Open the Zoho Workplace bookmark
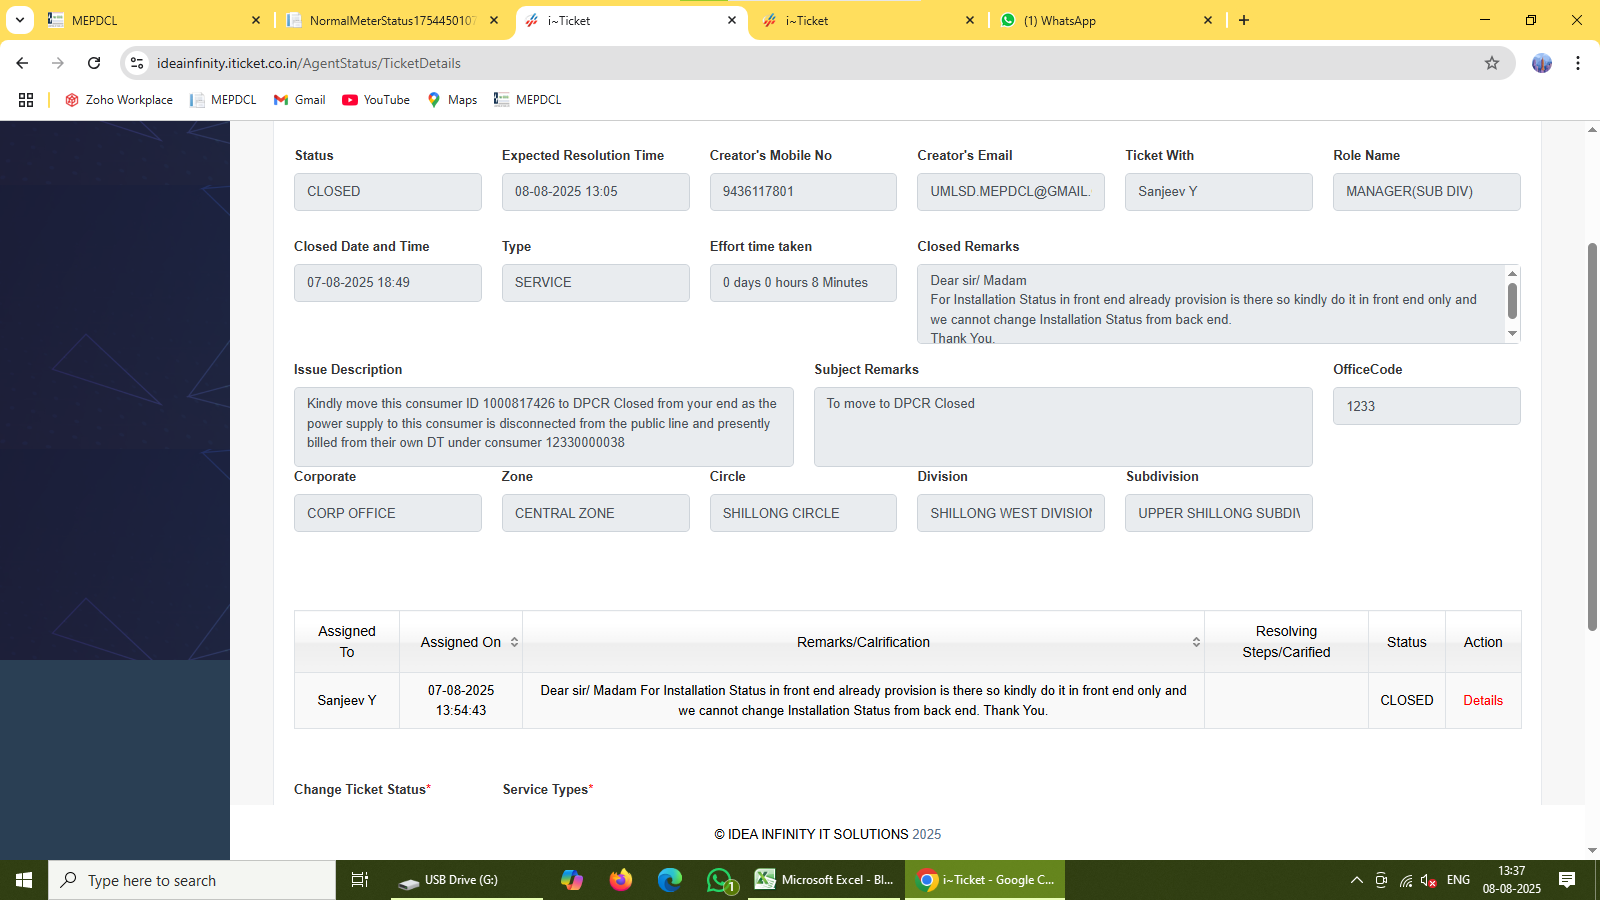Image resolution: width=1600 pixels, height=900 pixels. pyautogui.click(x=119, y=100)
